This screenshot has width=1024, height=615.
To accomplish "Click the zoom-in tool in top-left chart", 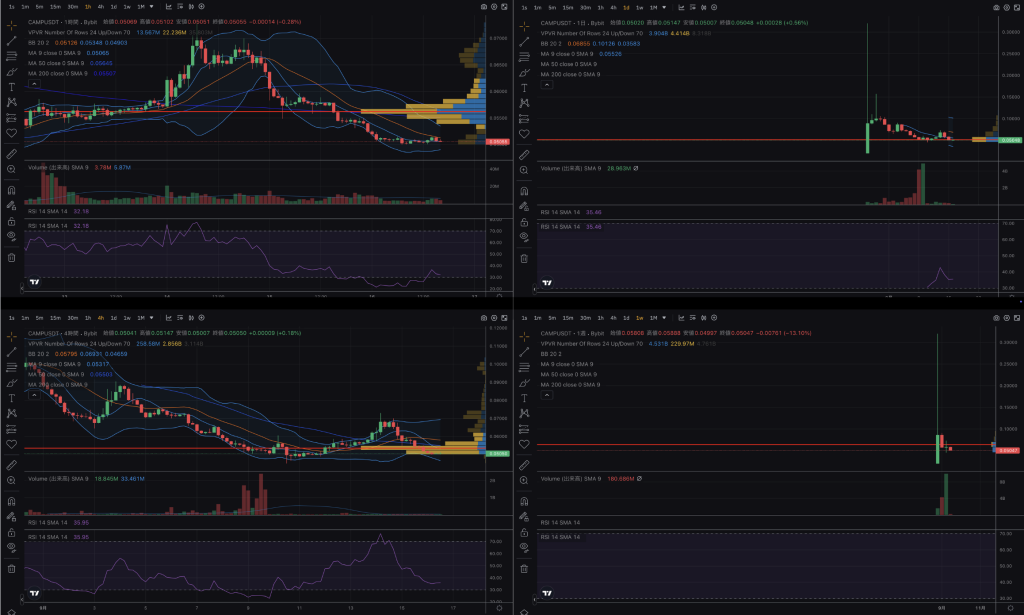I will (11, 170).
